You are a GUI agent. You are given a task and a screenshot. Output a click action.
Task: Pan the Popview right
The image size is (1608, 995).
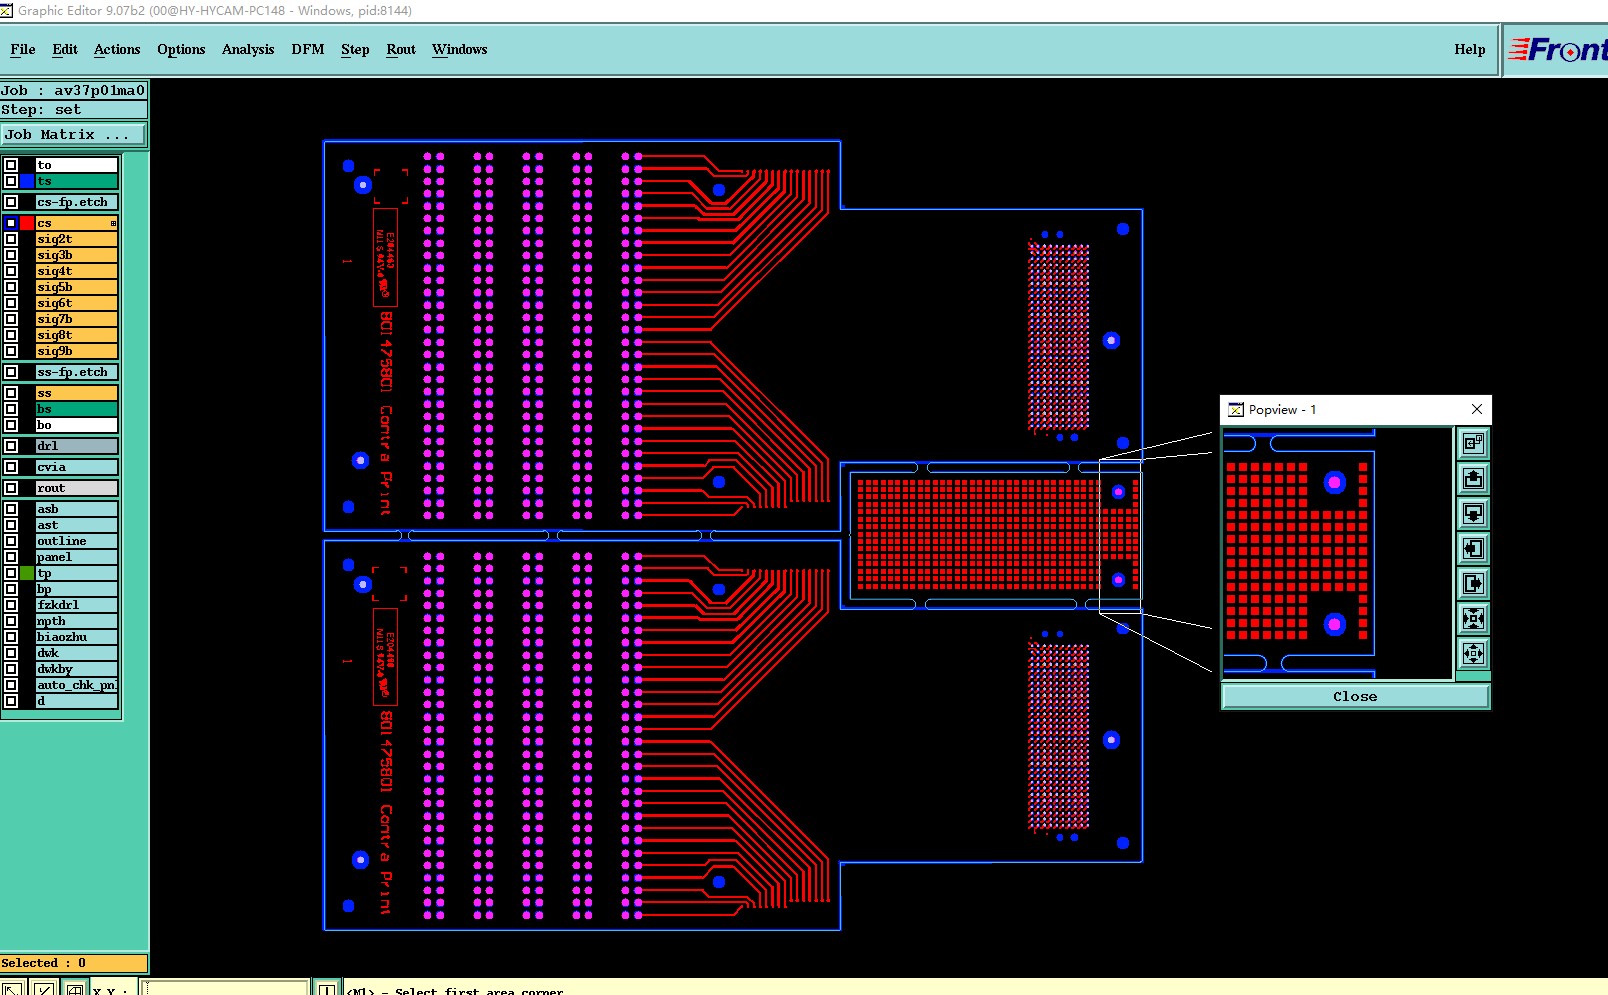1473,583
